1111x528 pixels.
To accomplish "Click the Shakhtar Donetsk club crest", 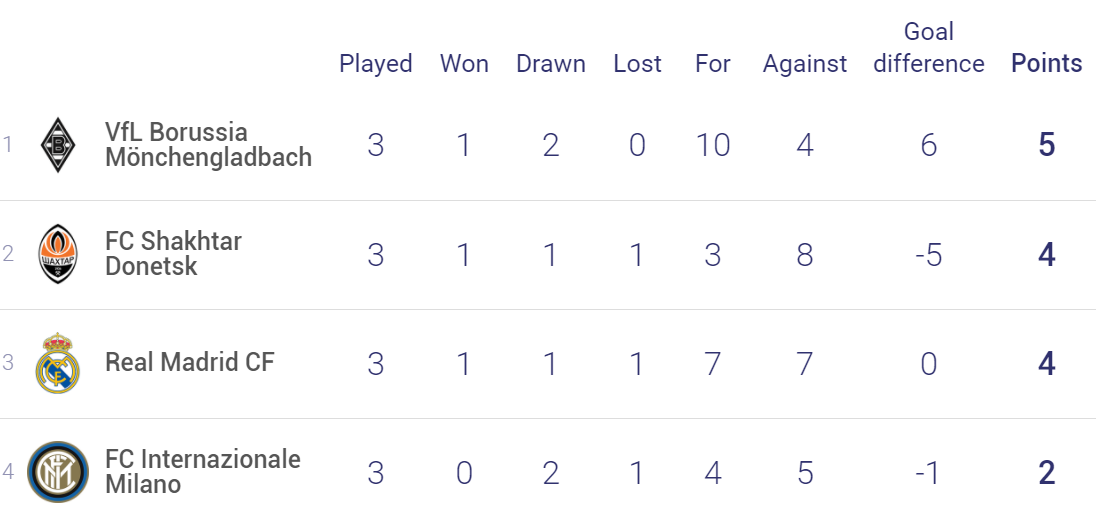I will click(58, 254).
